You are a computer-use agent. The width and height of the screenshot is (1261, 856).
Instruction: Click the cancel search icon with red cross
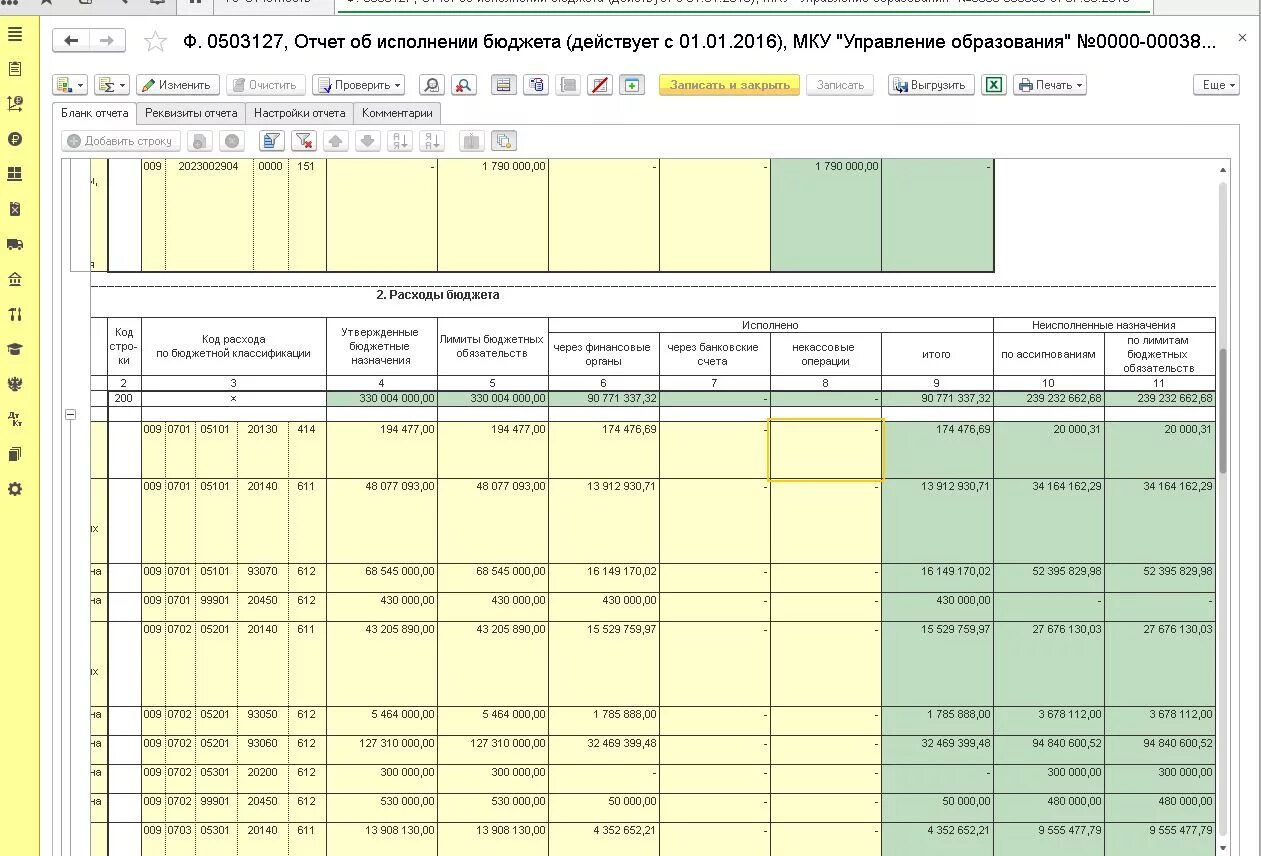[463, 85]
